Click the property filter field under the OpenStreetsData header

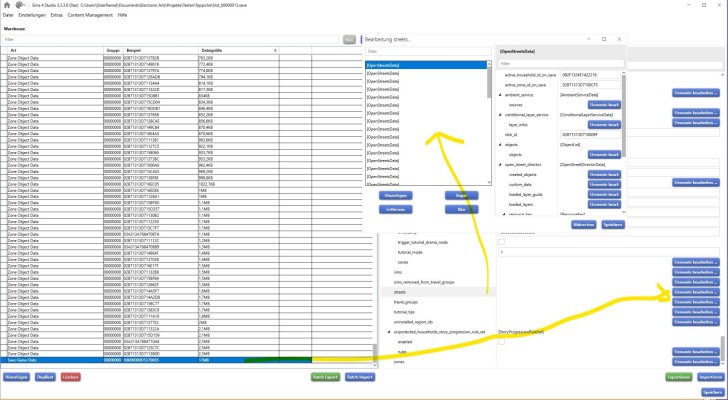561,64
